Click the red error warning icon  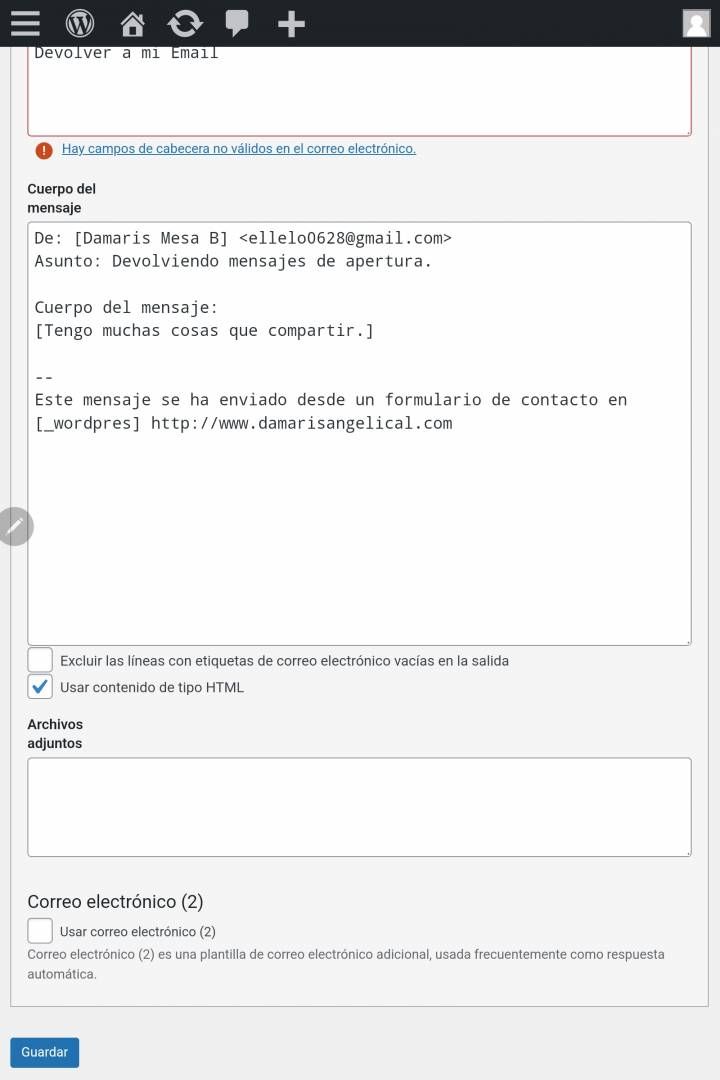click(44, 150)
